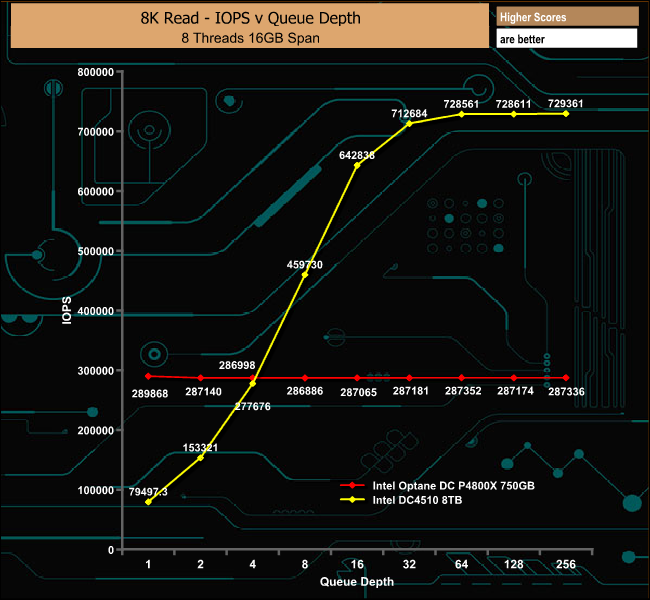Click the data label 287065
Viewport: 650px width, 600px height.
click(x=359, y=392)
